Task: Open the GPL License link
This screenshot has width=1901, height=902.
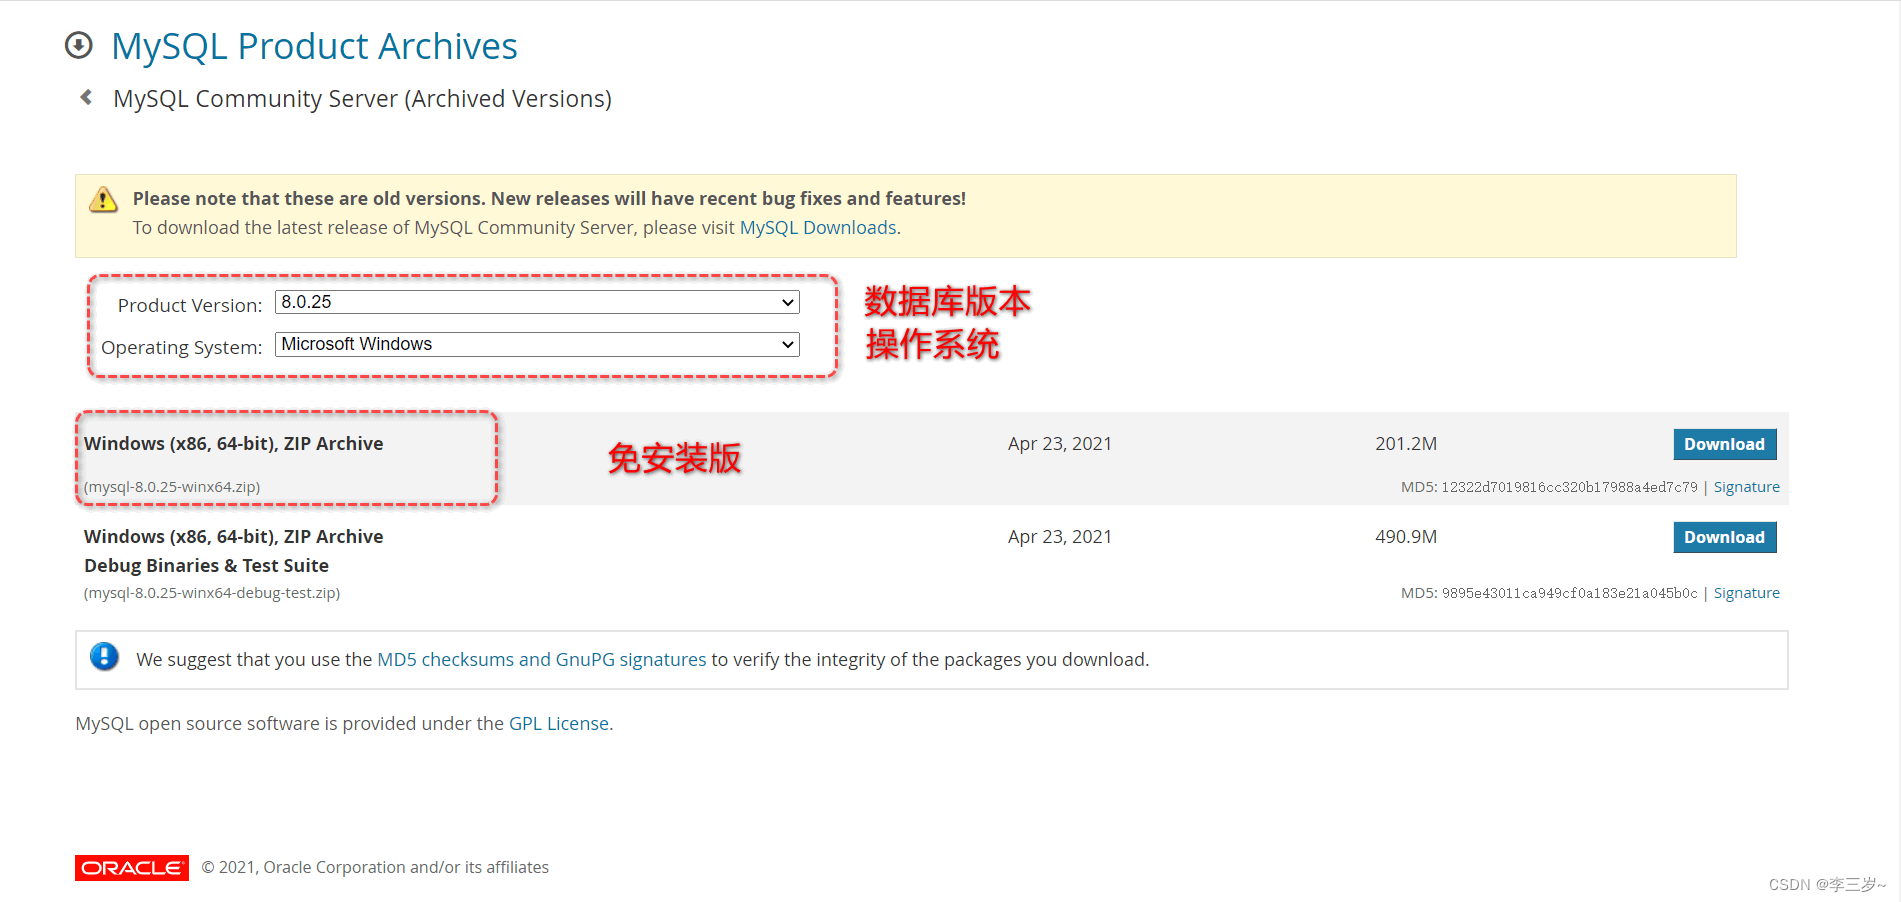Action: [x=559, y=724]
